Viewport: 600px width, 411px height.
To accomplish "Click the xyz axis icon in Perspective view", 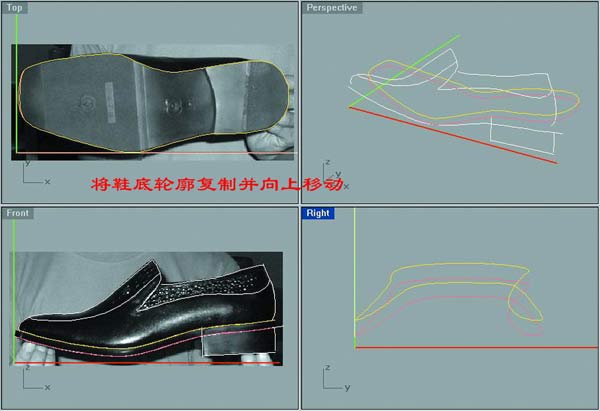I will [336, 175].
